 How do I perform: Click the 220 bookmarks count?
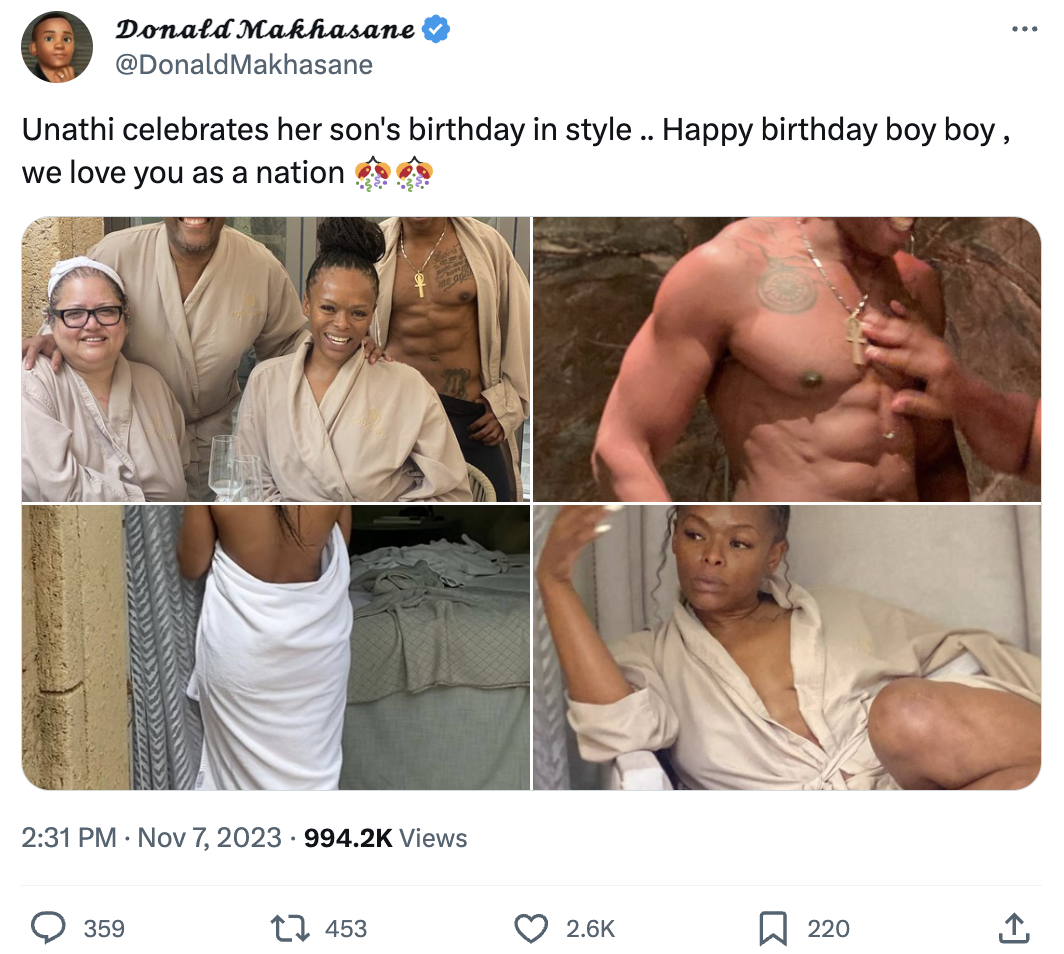[x=829, y=928]
